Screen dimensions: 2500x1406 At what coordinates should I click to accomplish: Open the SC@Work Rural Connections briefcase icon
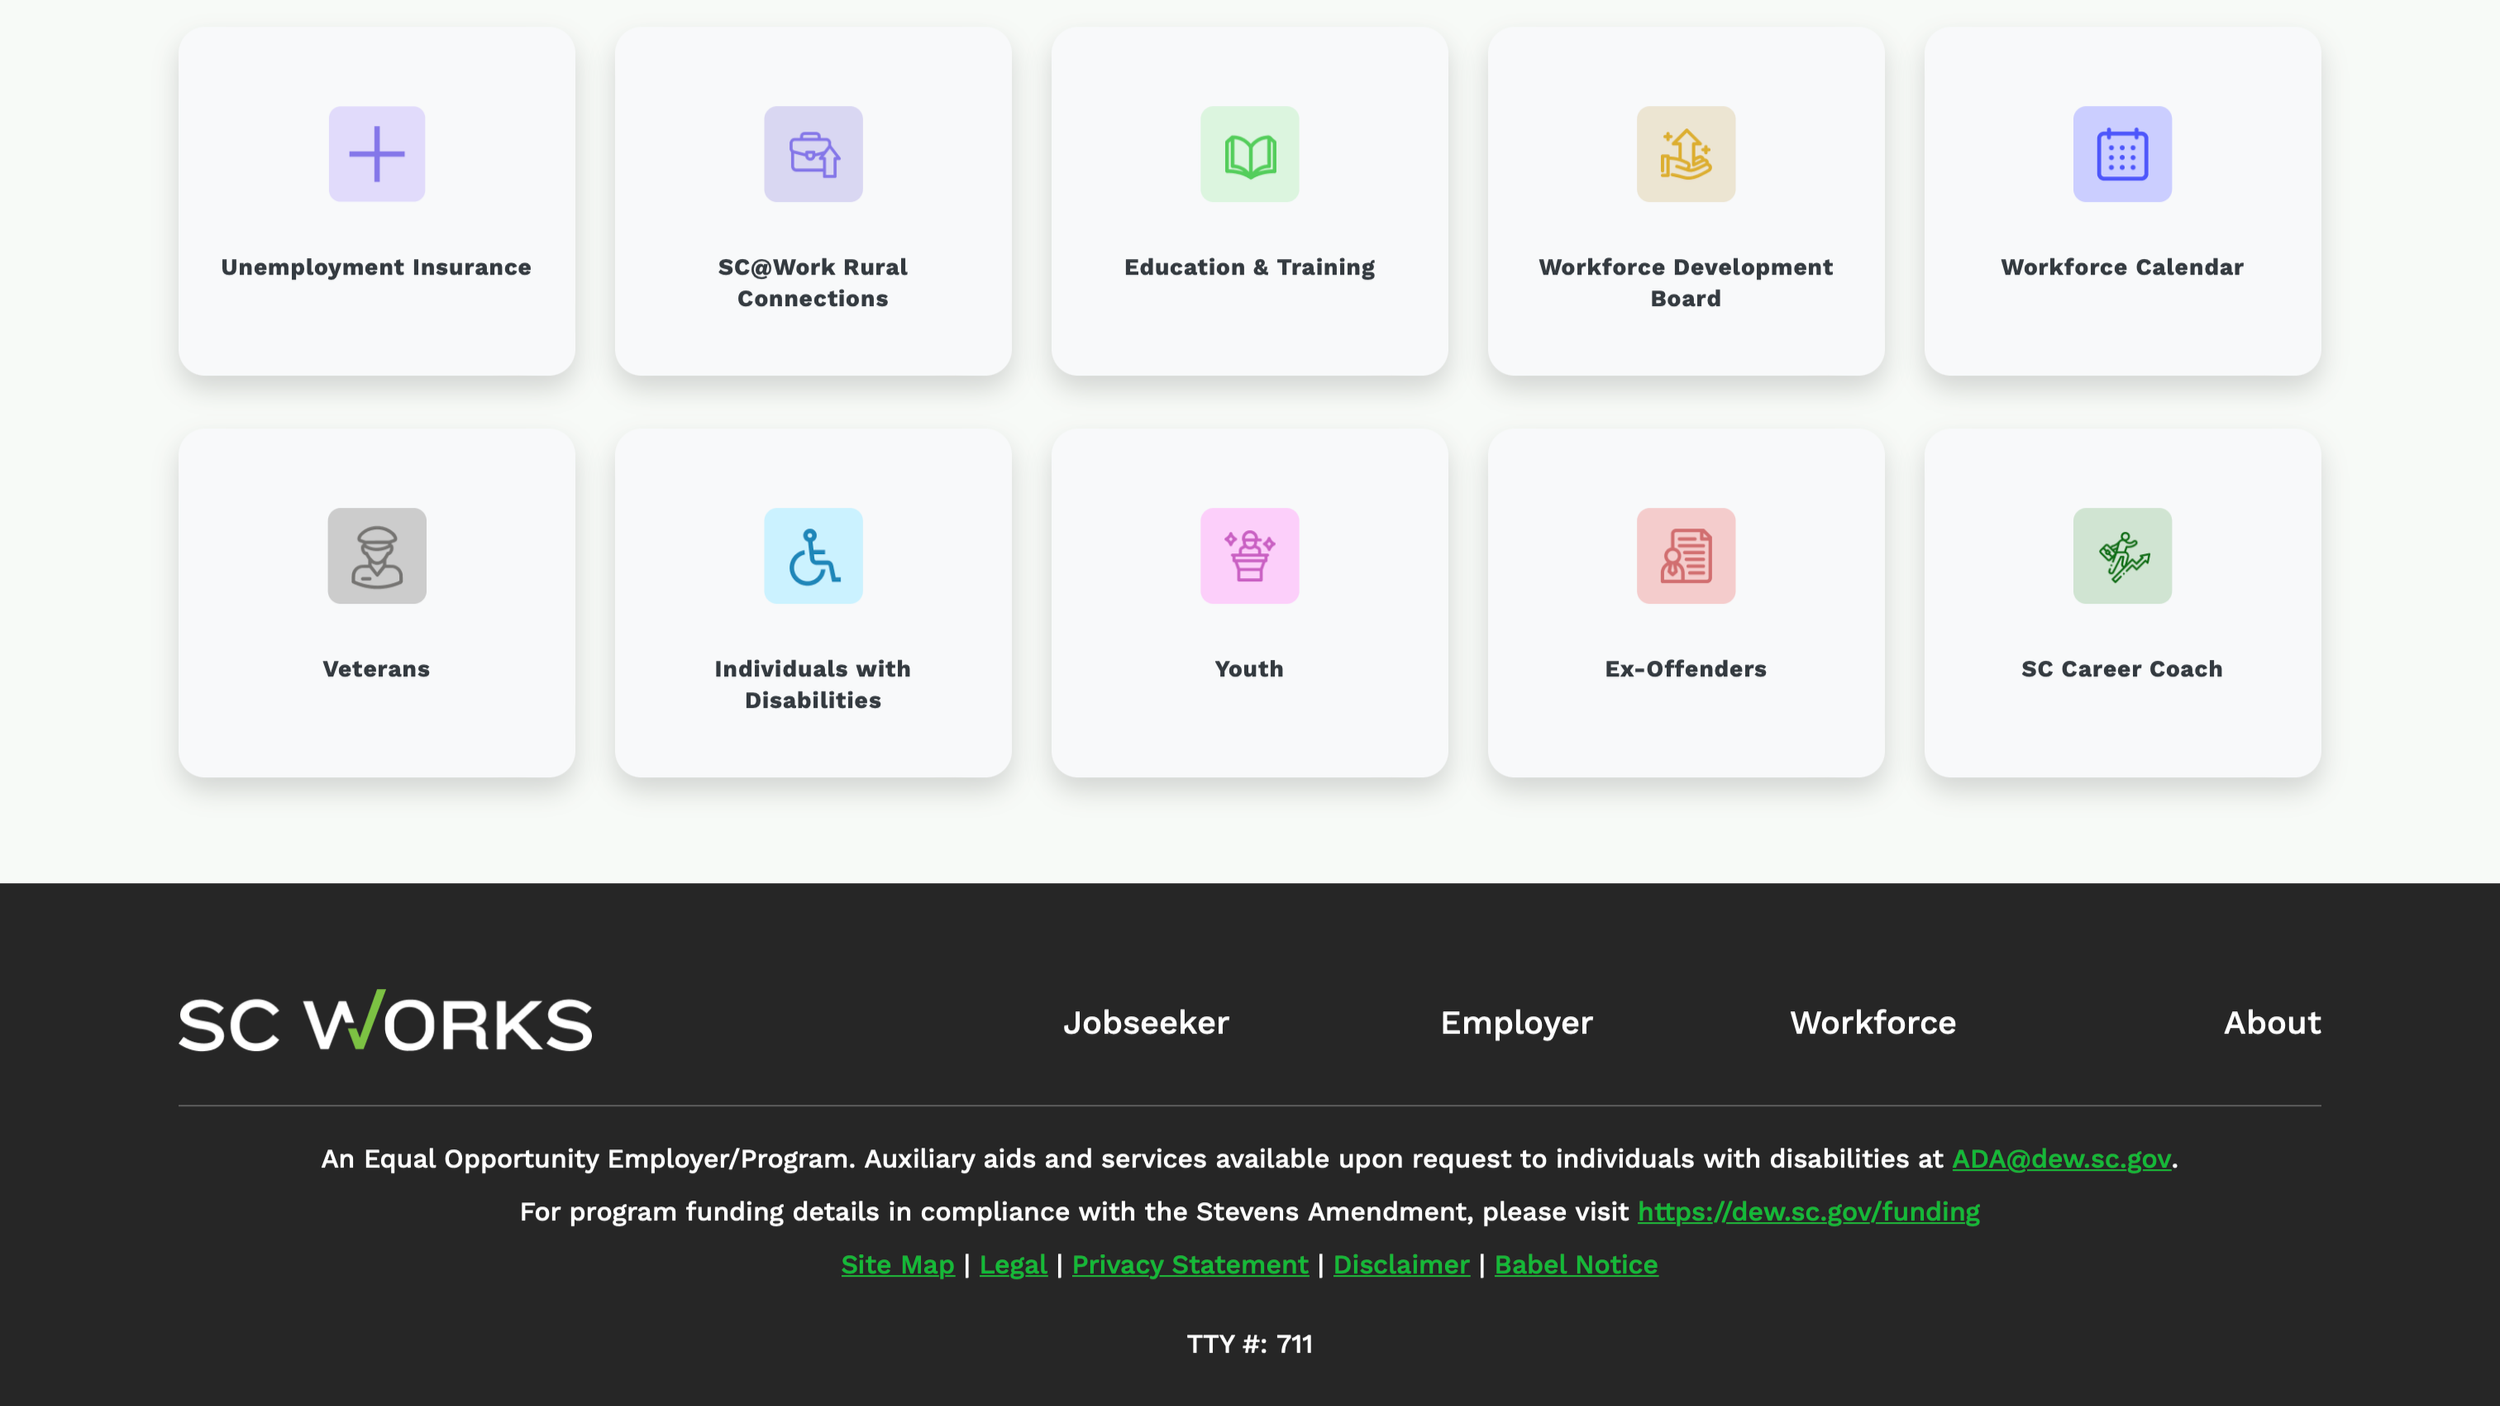point(813,154)
